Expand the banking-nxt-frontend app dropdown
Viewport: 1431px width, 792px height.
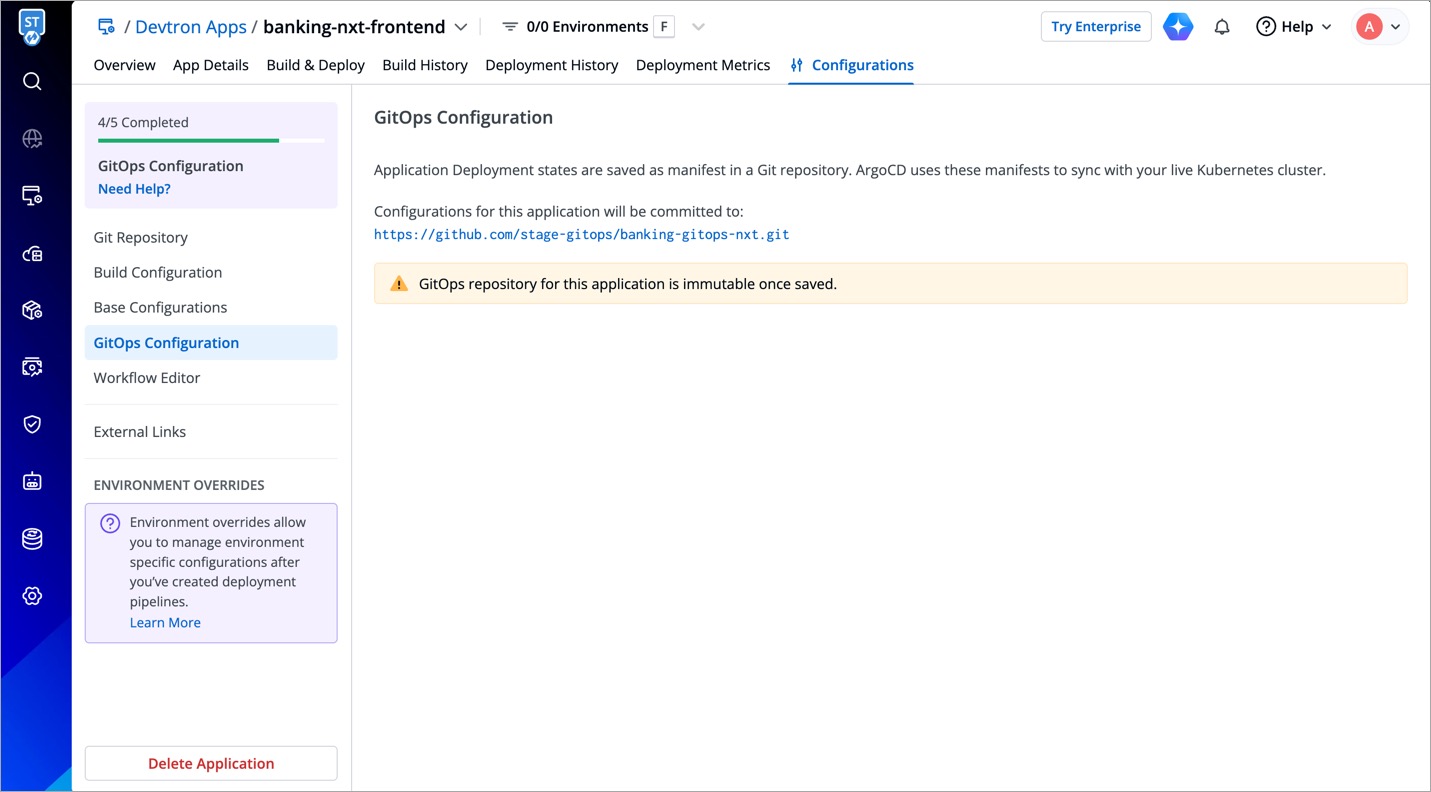pyautogui.click(x=460, y=27)
